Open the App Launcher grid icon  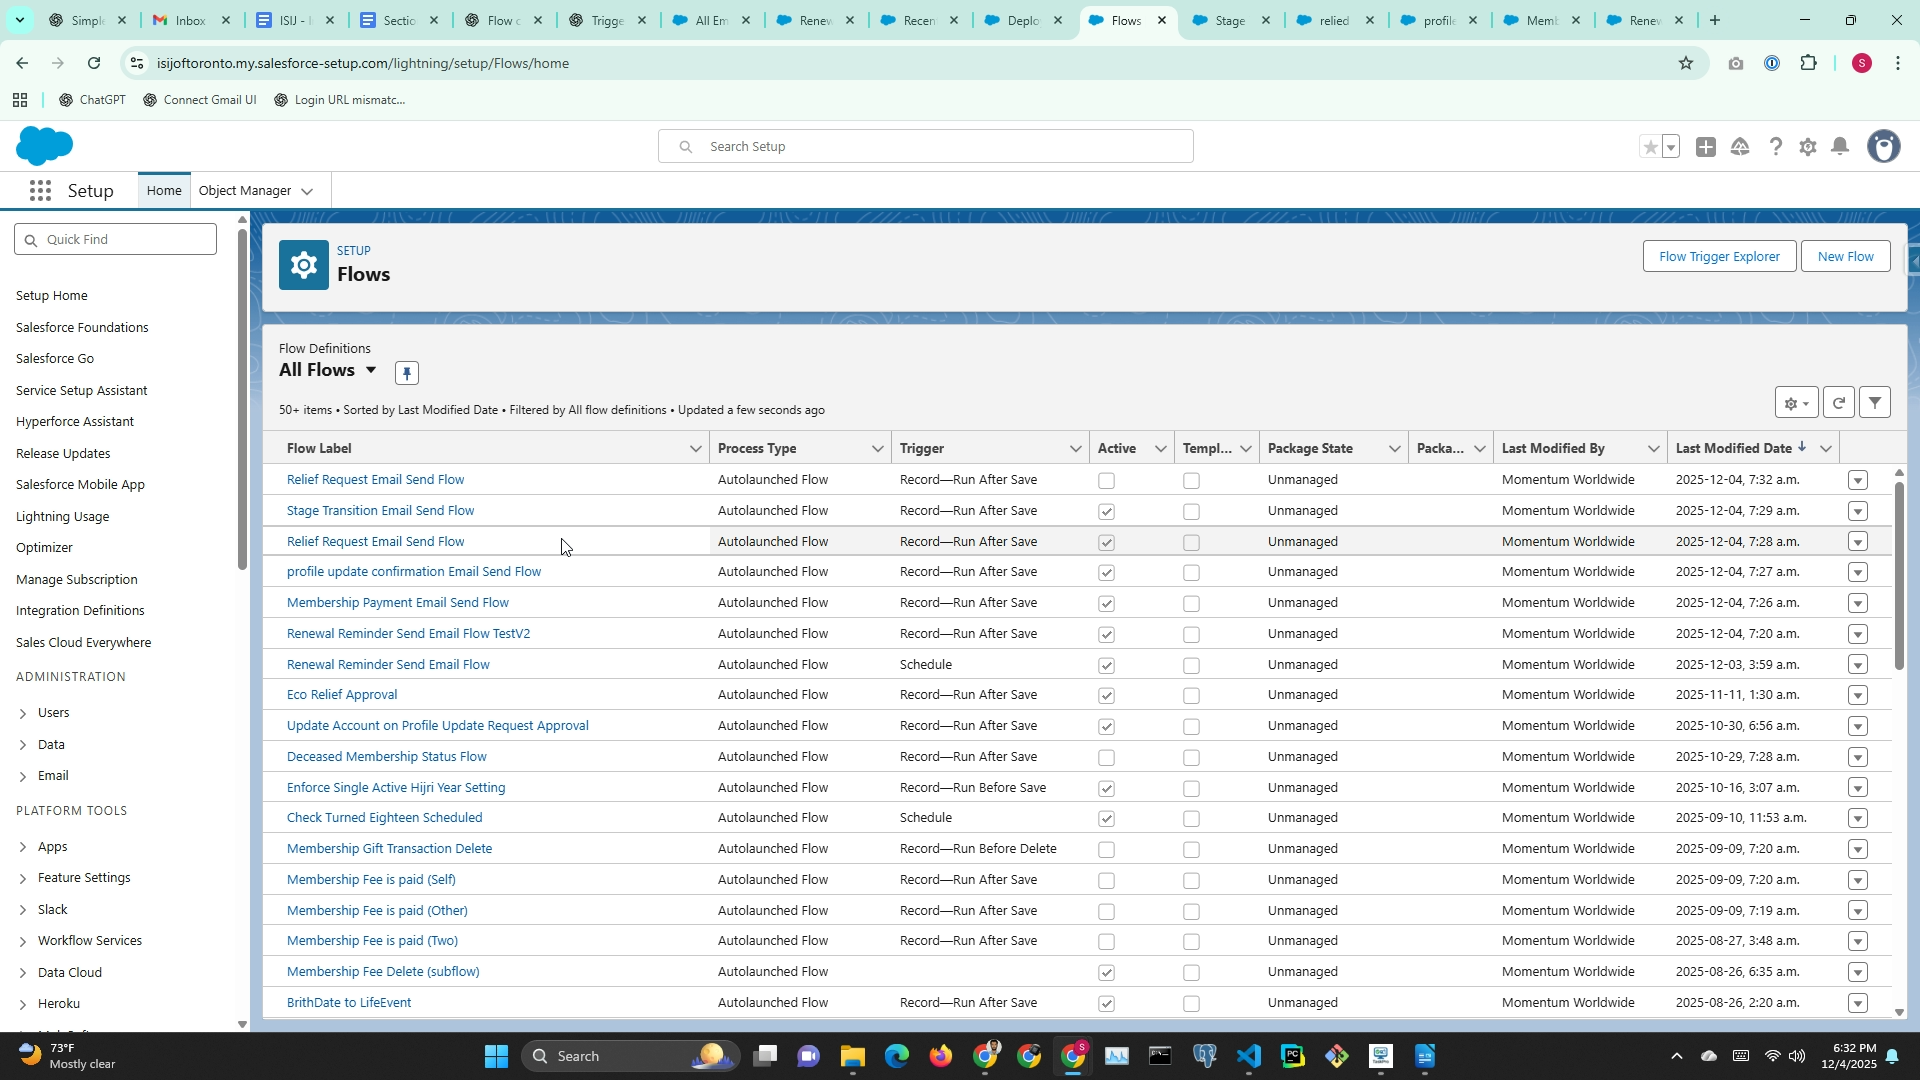tap(40, 191)
